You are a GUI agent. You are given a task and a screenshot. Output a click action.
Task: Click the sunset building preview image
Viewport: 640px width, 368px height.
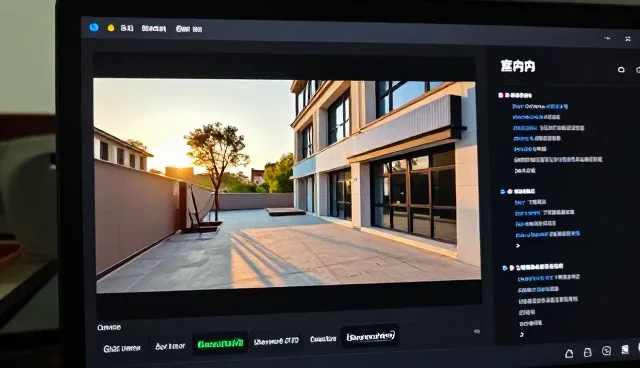288,185
